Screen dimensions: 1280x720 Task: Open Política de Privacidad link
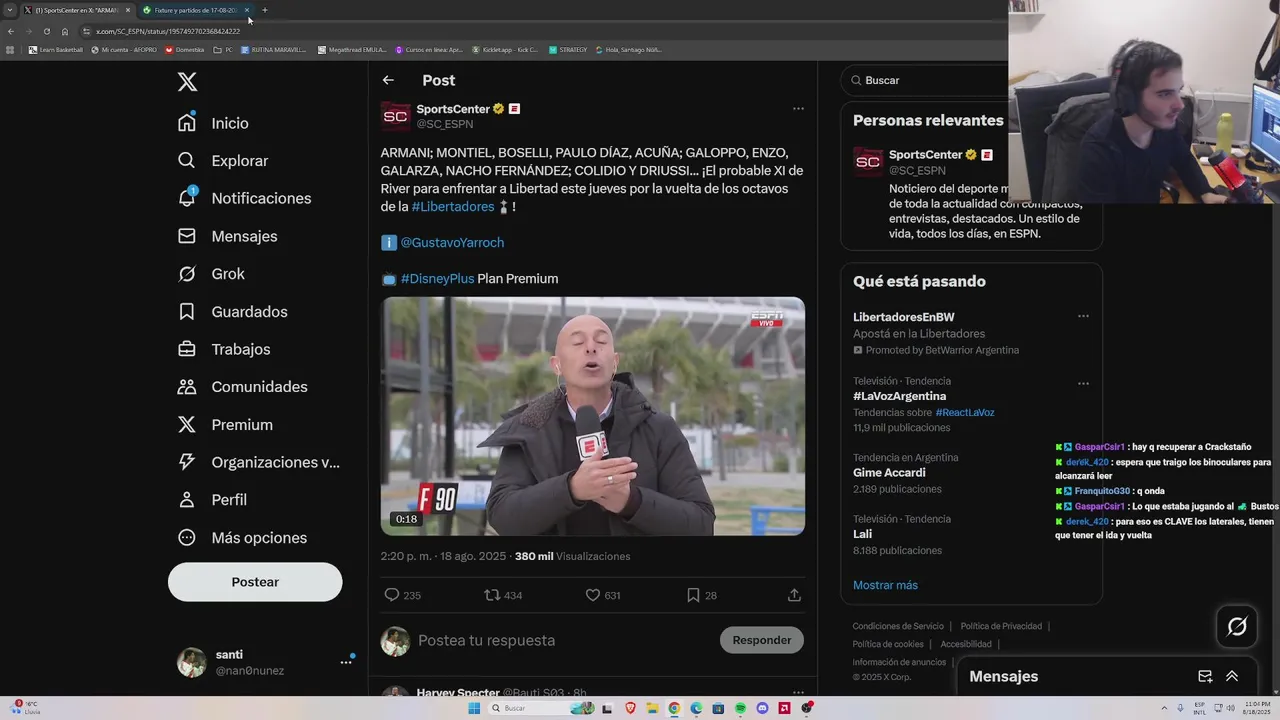1001,626
